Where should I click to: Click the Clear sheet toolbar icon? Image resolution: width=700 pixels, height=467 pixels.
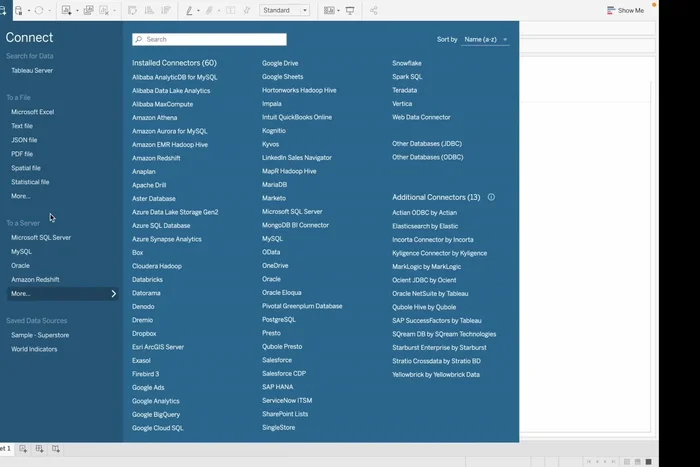104,10
